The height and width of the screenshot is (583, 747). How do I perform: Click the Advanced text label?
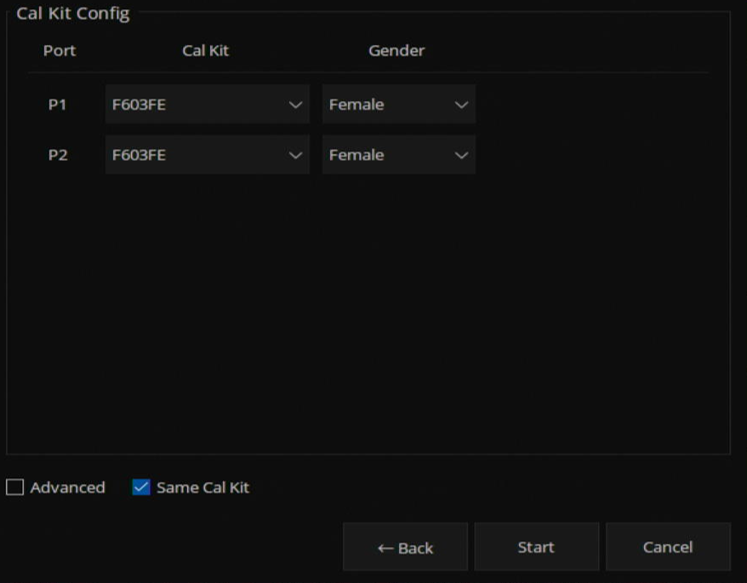pyautogui.click(x=68, y=487)
